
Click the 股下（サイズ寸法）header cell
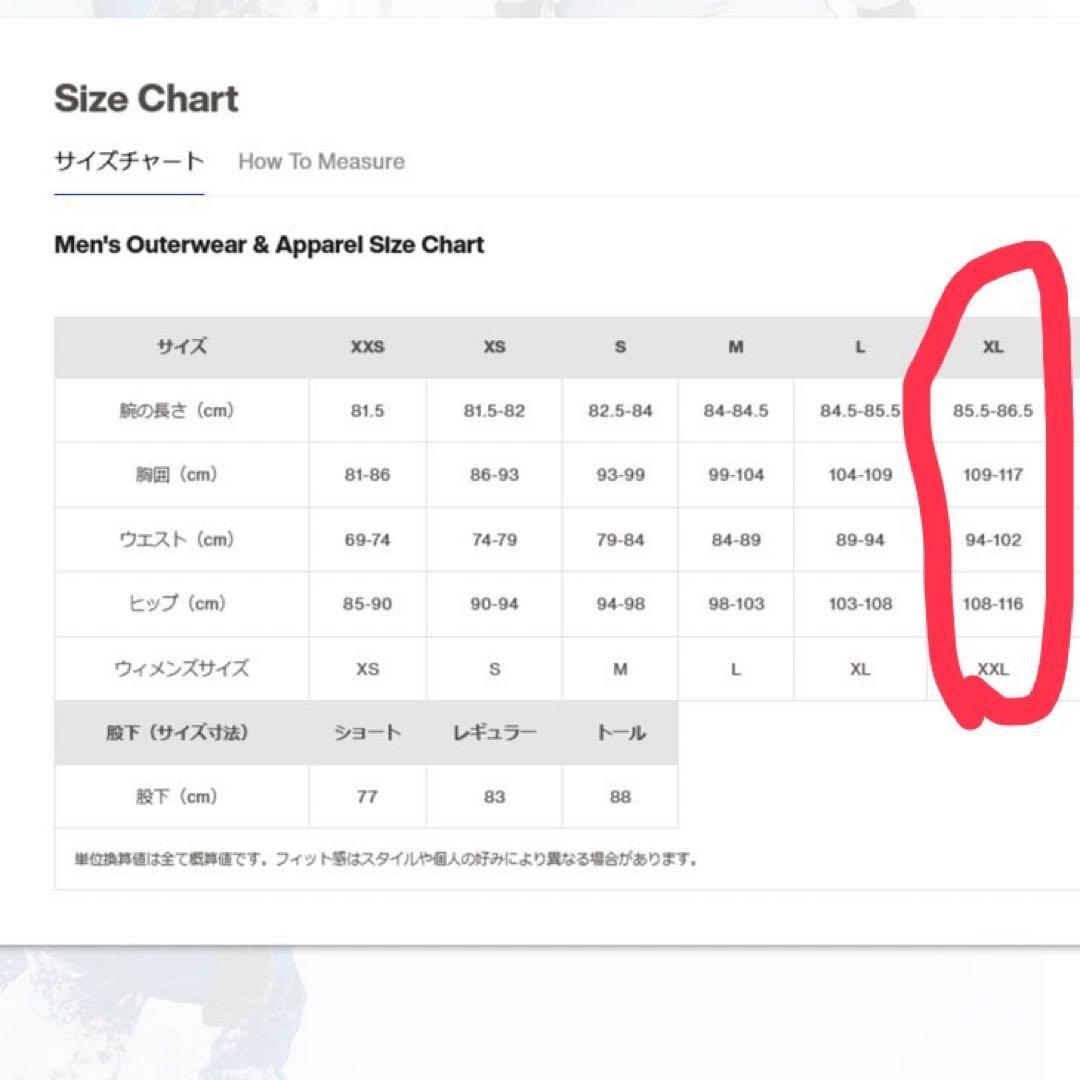[182, 733]
